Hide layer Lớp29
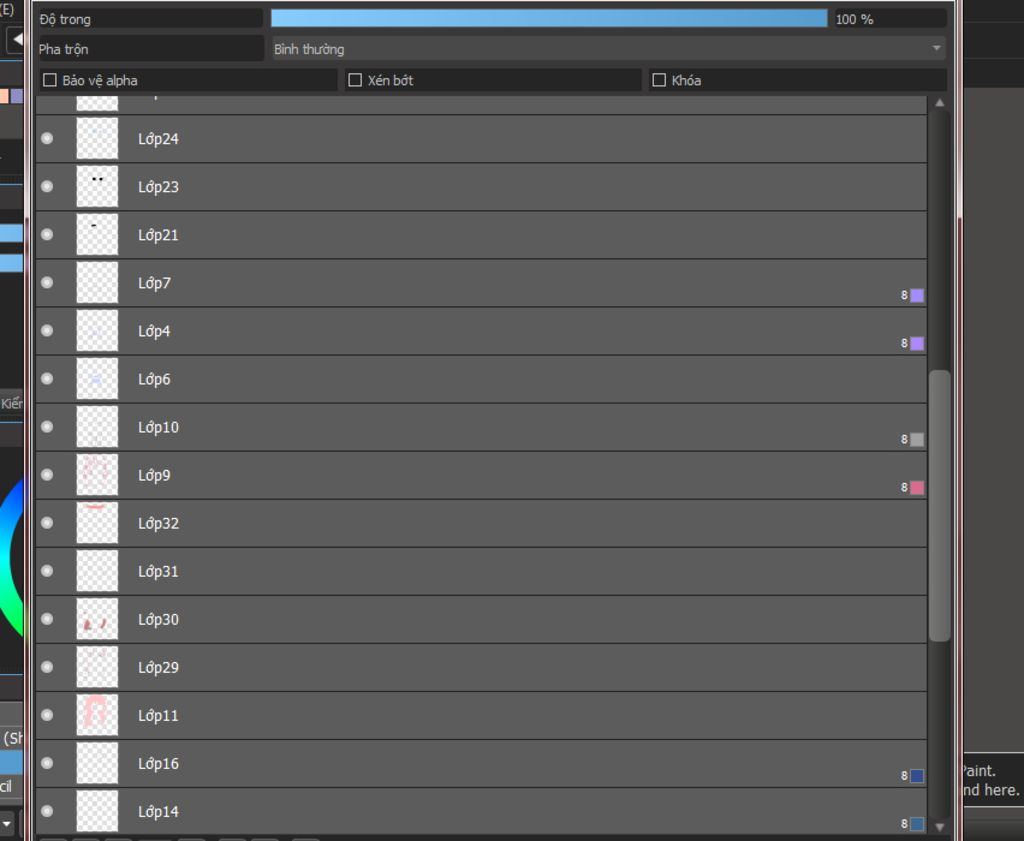 click(47, 667)
